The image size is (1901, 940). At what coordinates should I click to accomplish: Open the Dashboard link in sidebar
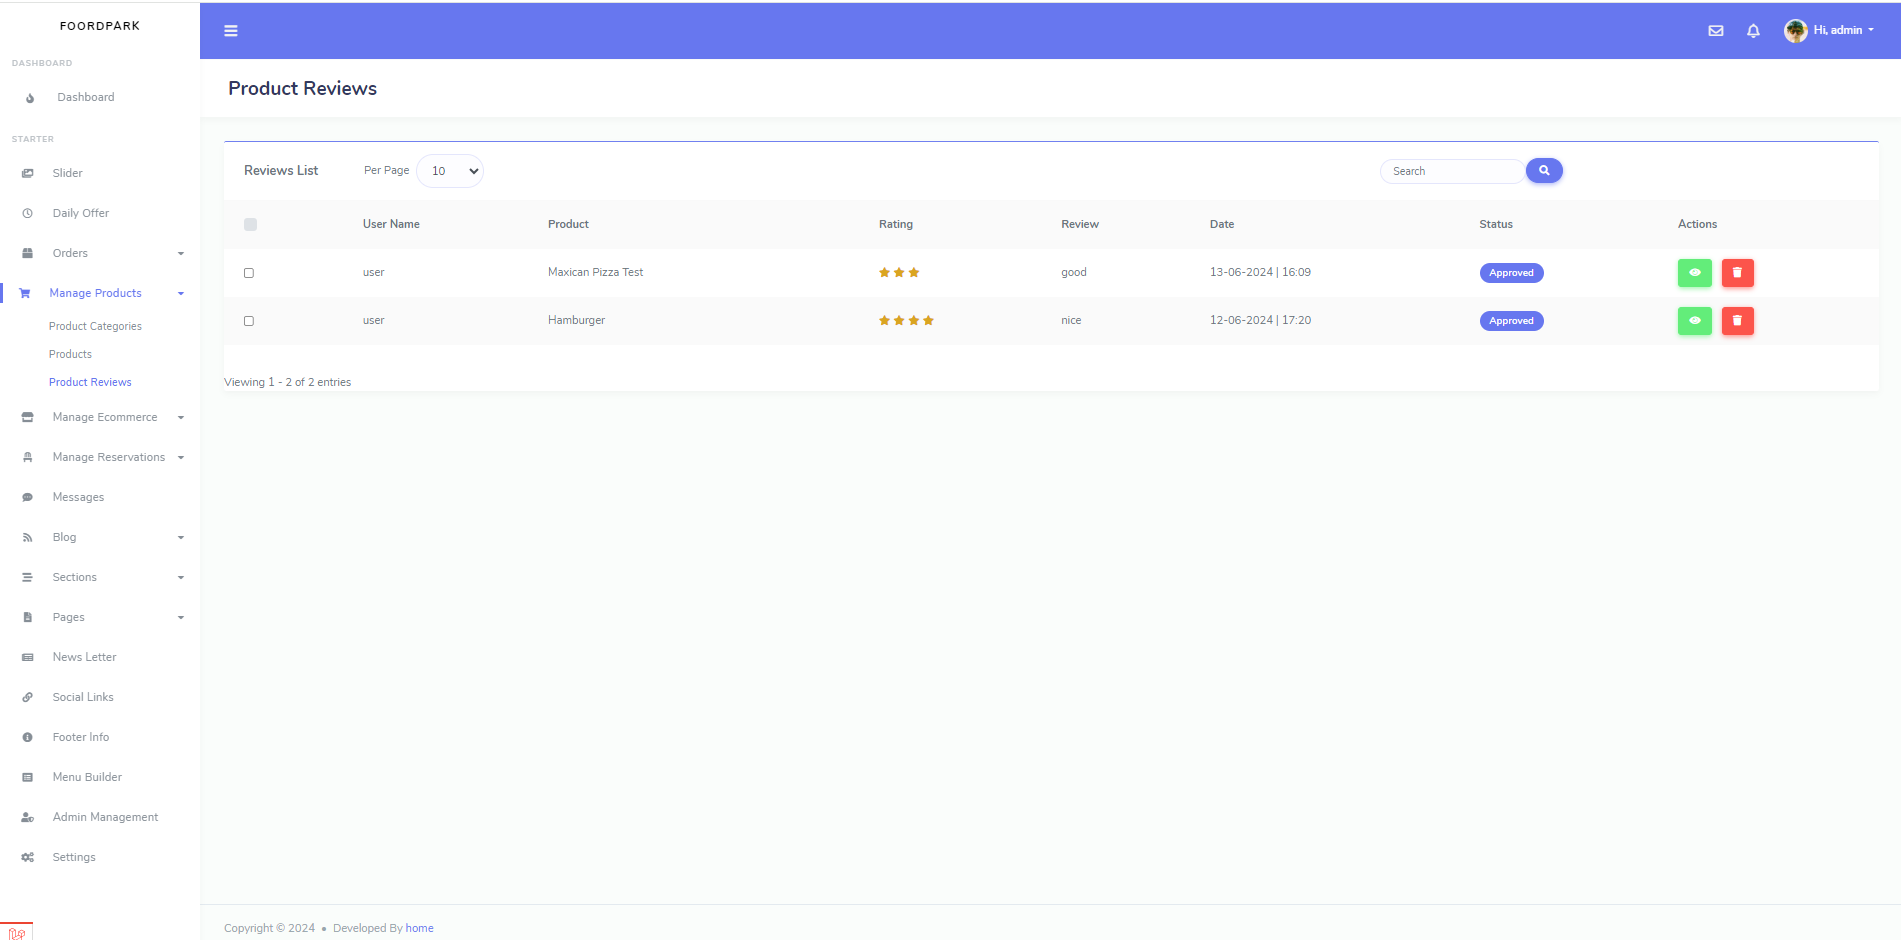point(85,97)
